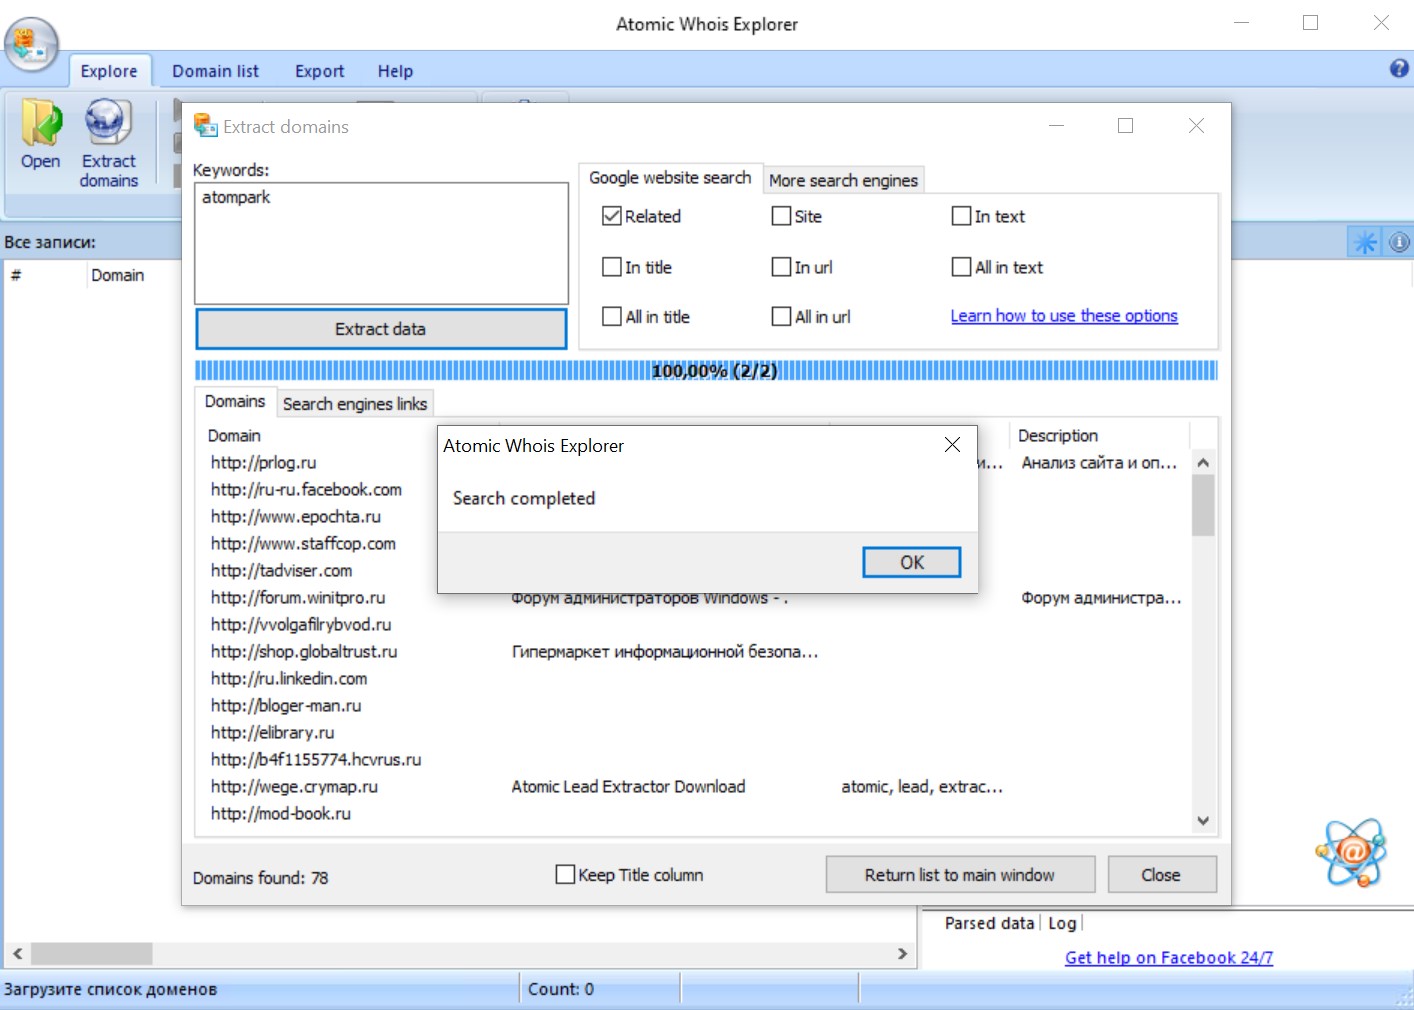Select the Google website search tab
The width and height of the screenshot is (1414, 1010).
coord(670,177)
